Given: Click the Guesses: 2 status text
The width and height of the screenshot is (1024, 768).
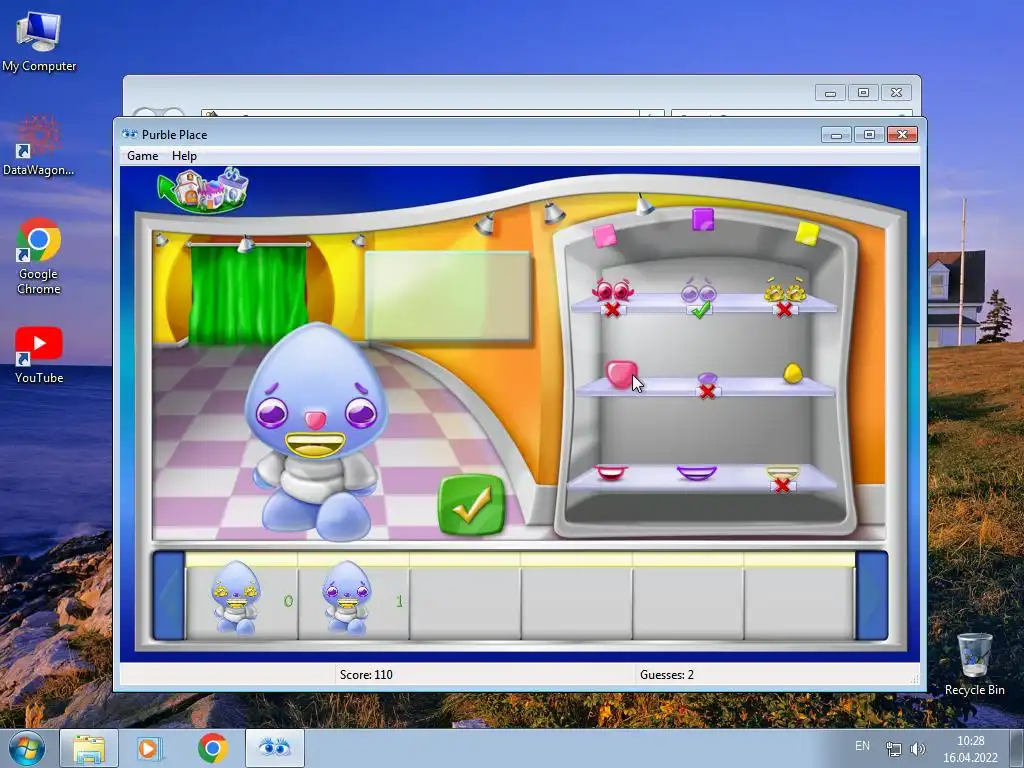Looking at the screenshot, I should pos(667,675).
